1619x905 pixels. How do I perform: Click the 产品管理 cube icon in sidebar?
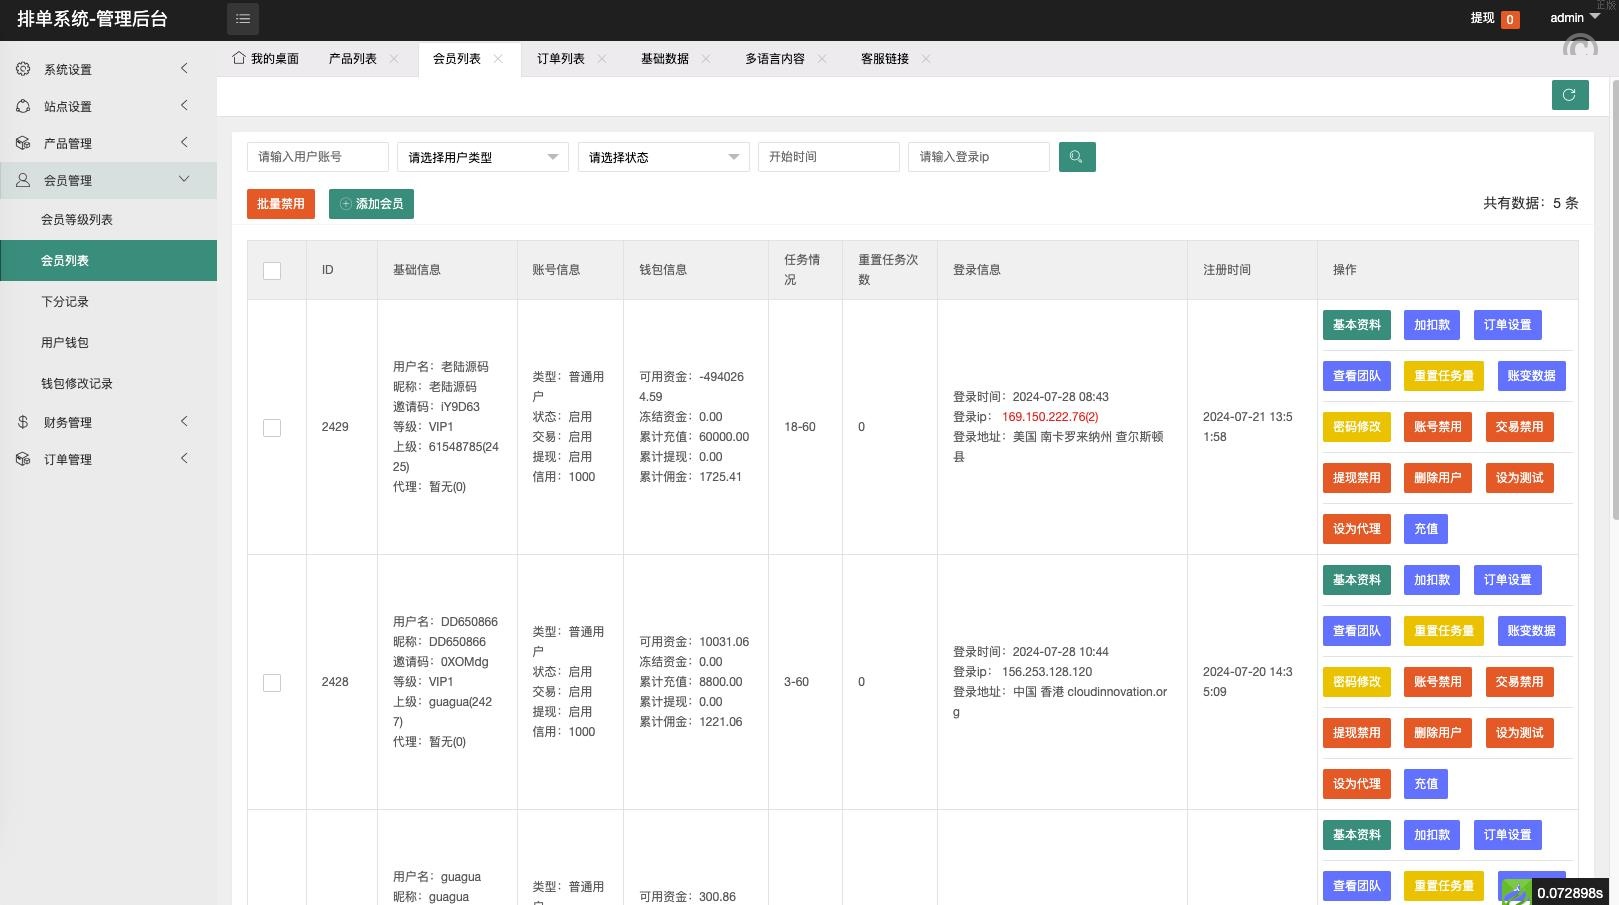(23, 143)
